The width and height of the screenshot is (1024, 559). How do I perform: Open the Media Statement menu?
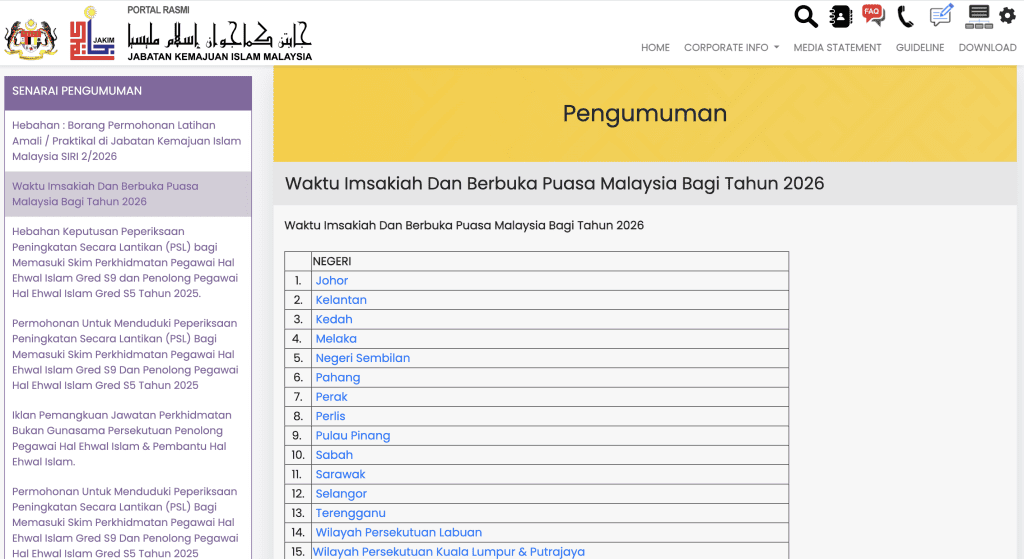[x=837, y=47]
